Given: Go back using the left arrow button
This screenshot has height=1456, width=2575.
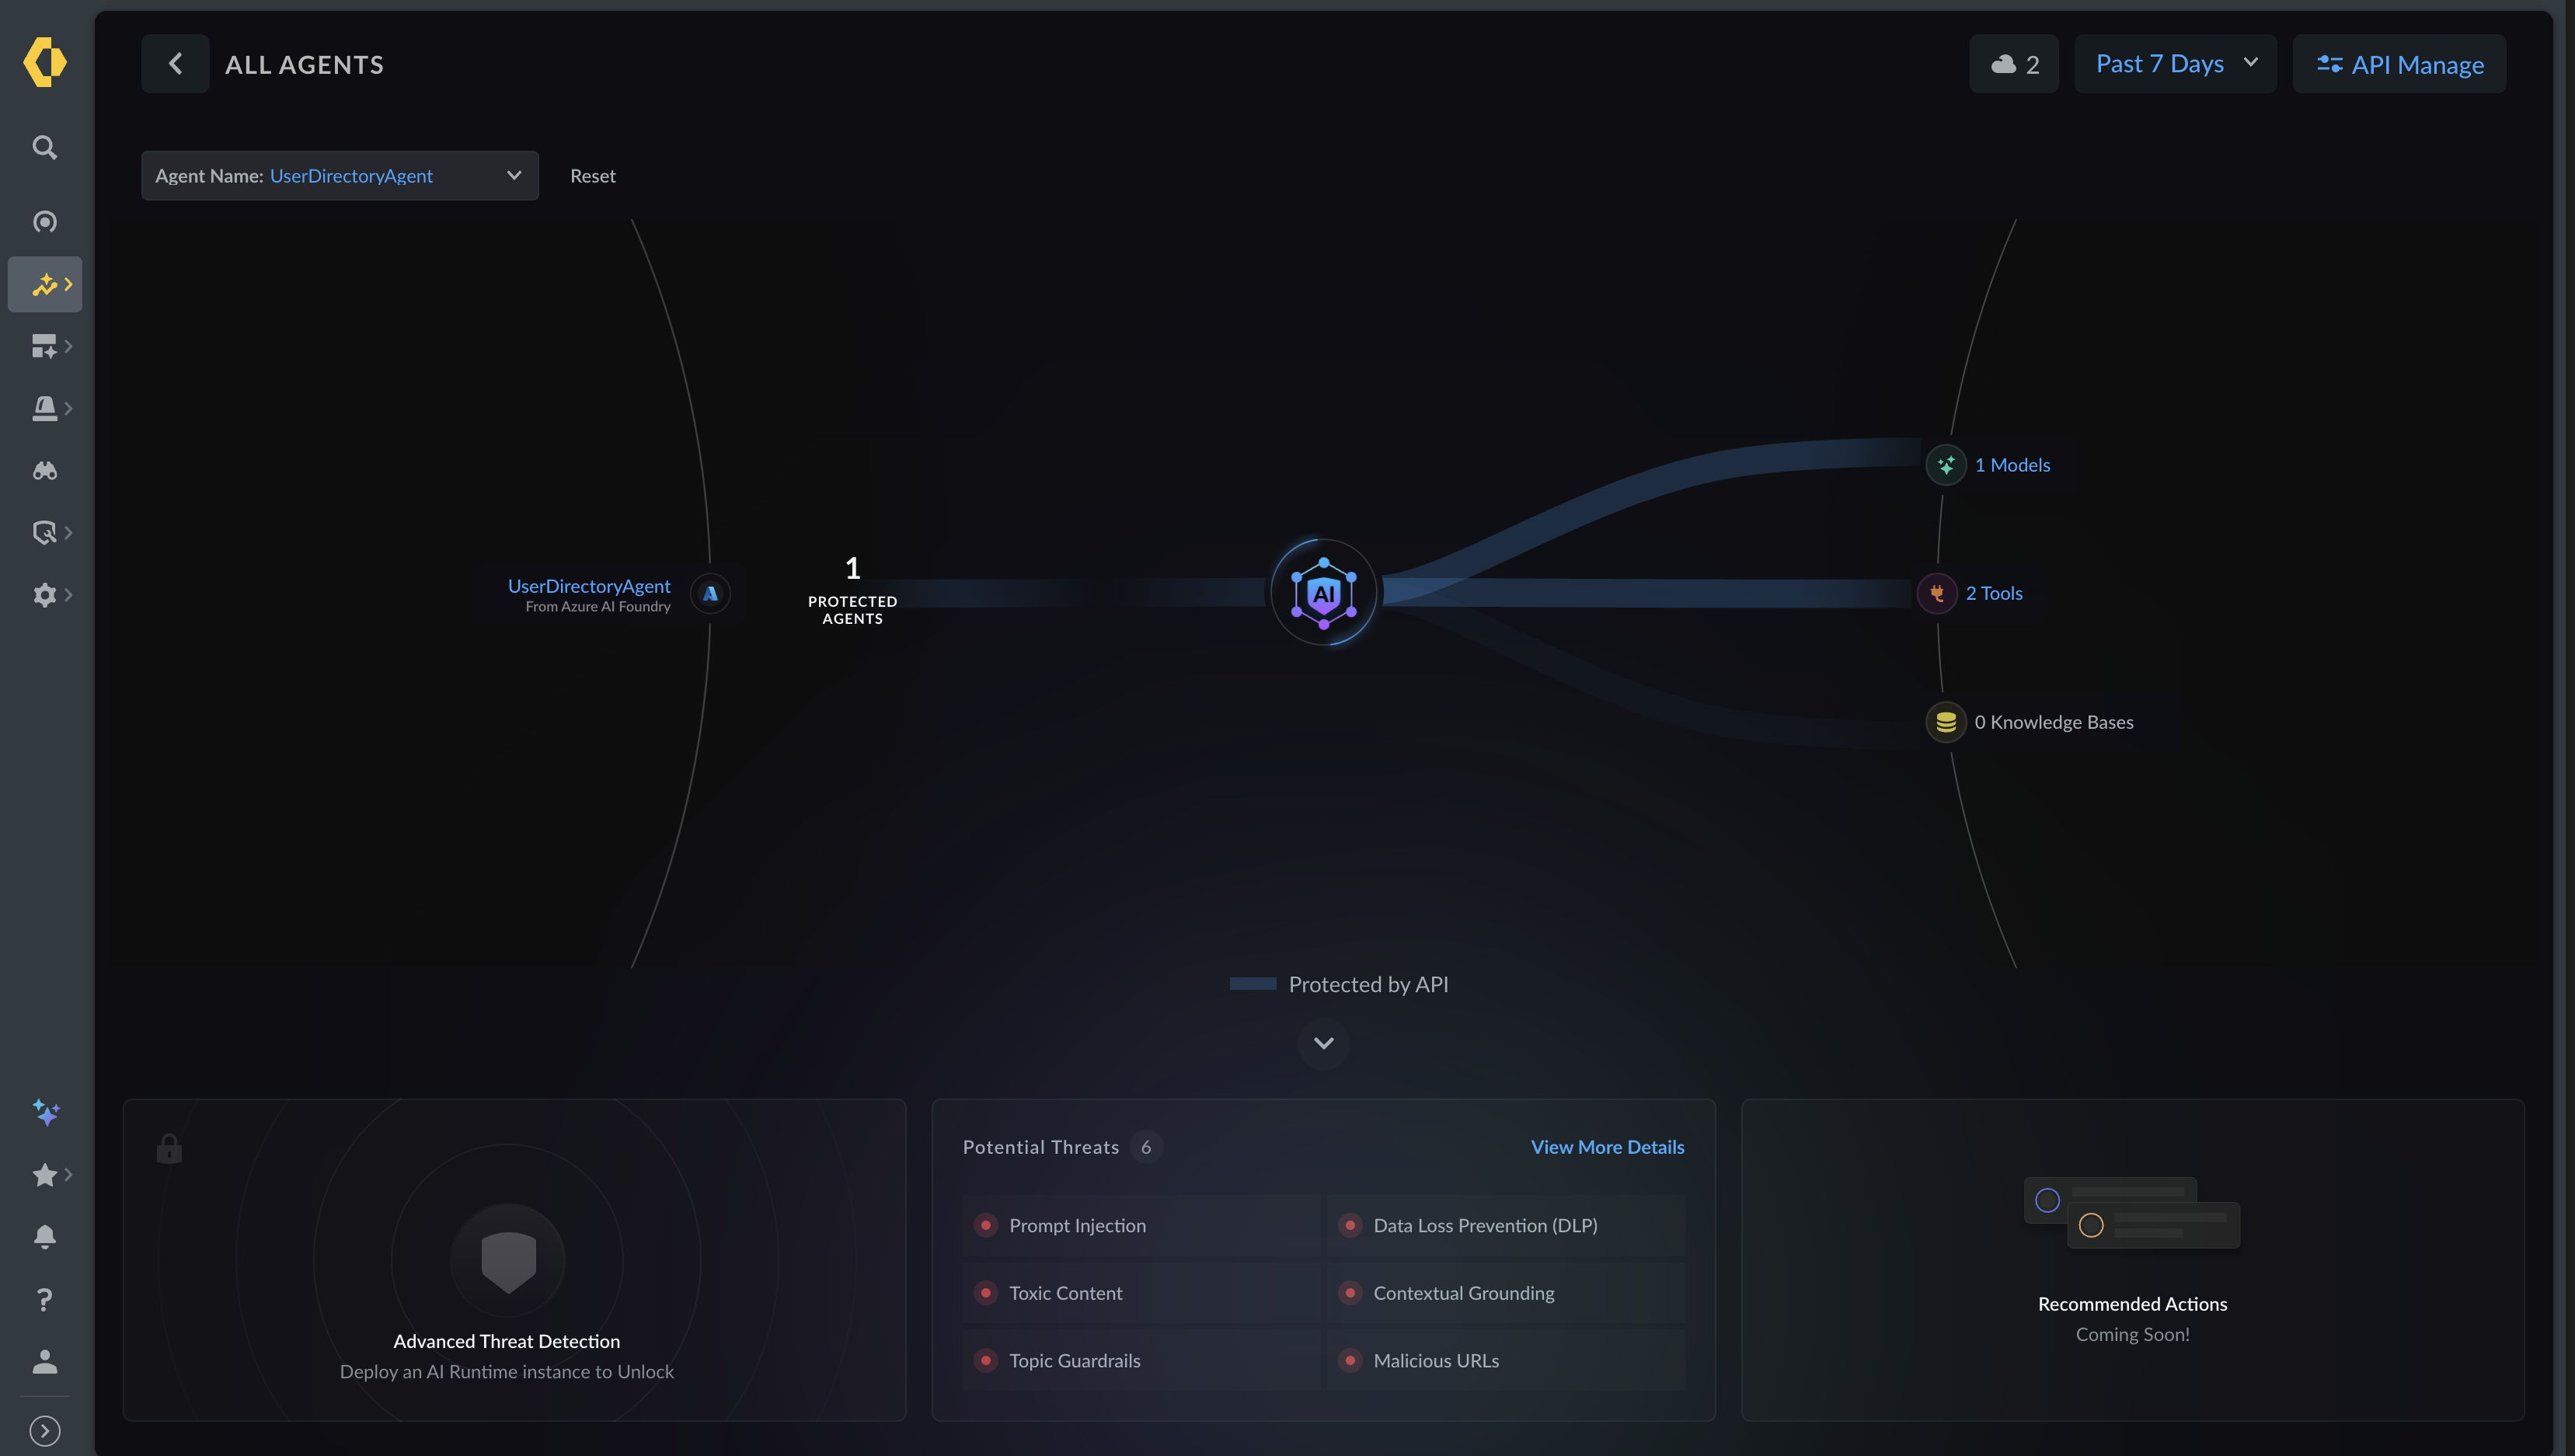Looking at the screenshot, I should click(175, 64).
